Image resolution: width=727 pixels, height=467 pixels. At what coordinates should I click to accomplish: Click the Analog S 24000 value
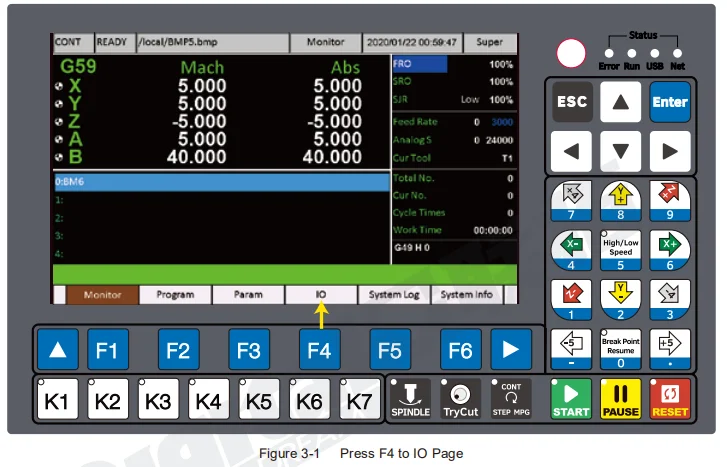click(499, 140)
